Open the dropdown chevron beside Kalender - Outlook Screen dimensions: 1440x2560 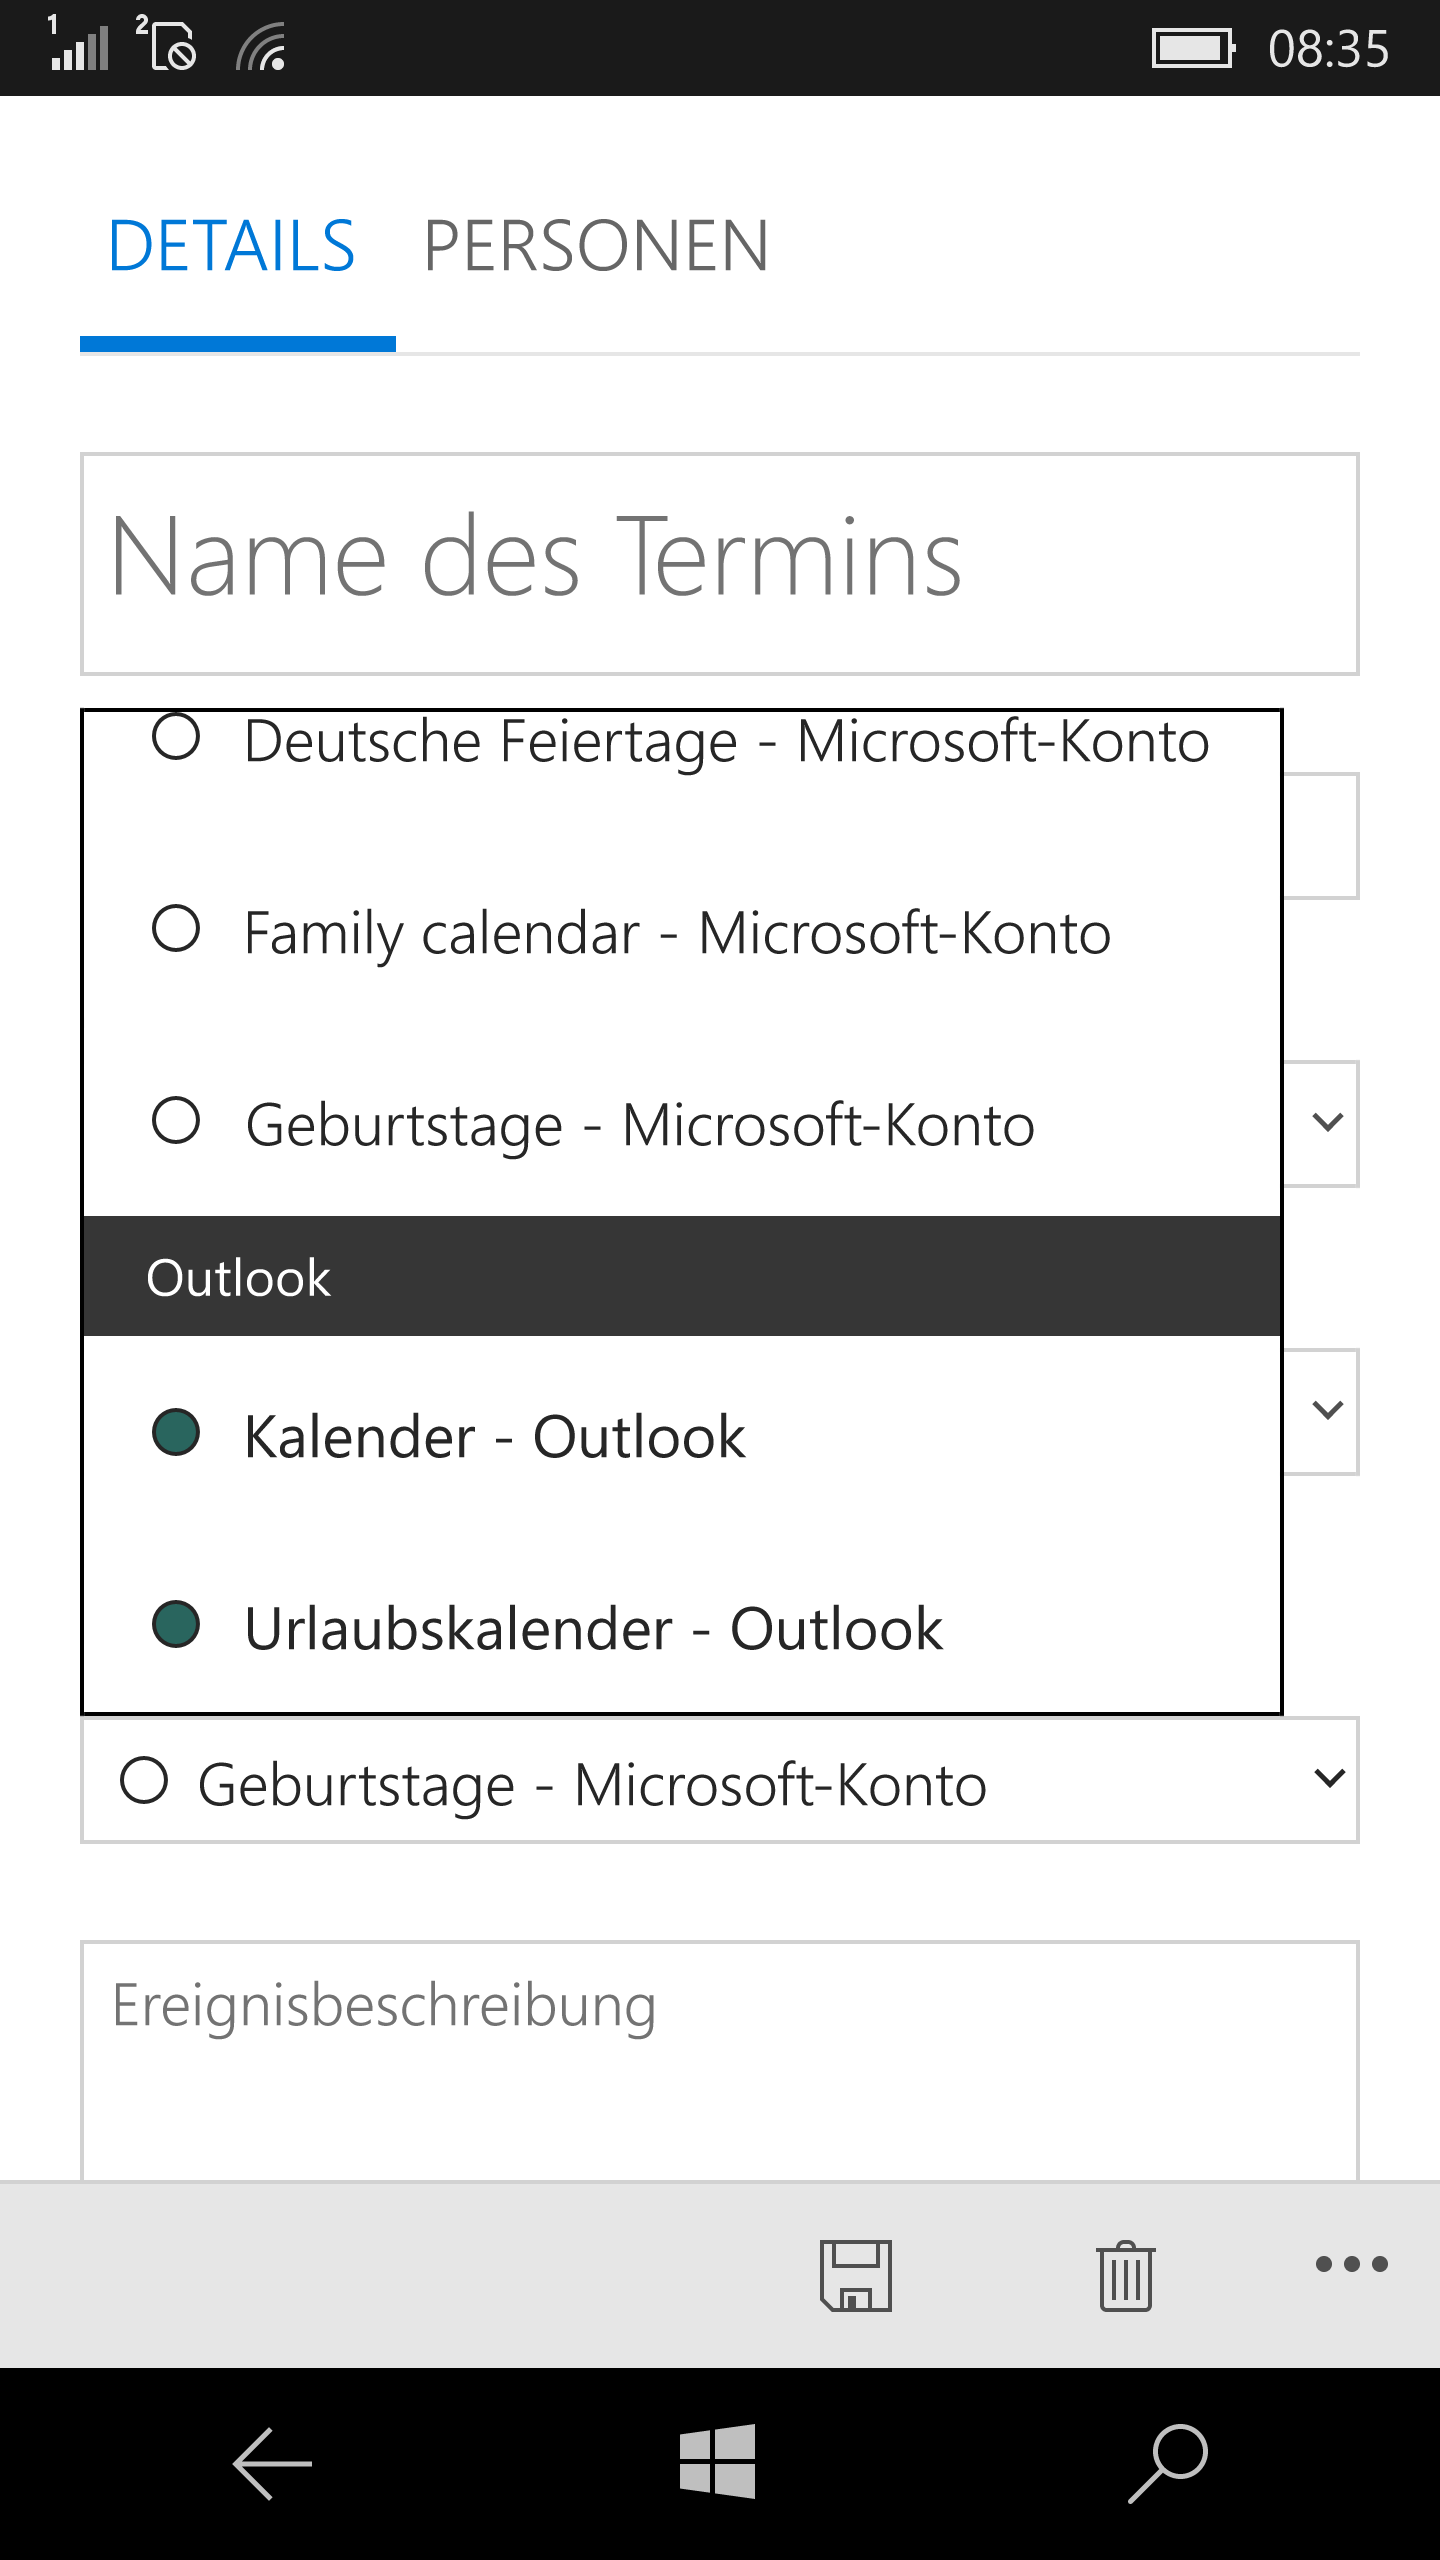[x=1327, y=1410]
